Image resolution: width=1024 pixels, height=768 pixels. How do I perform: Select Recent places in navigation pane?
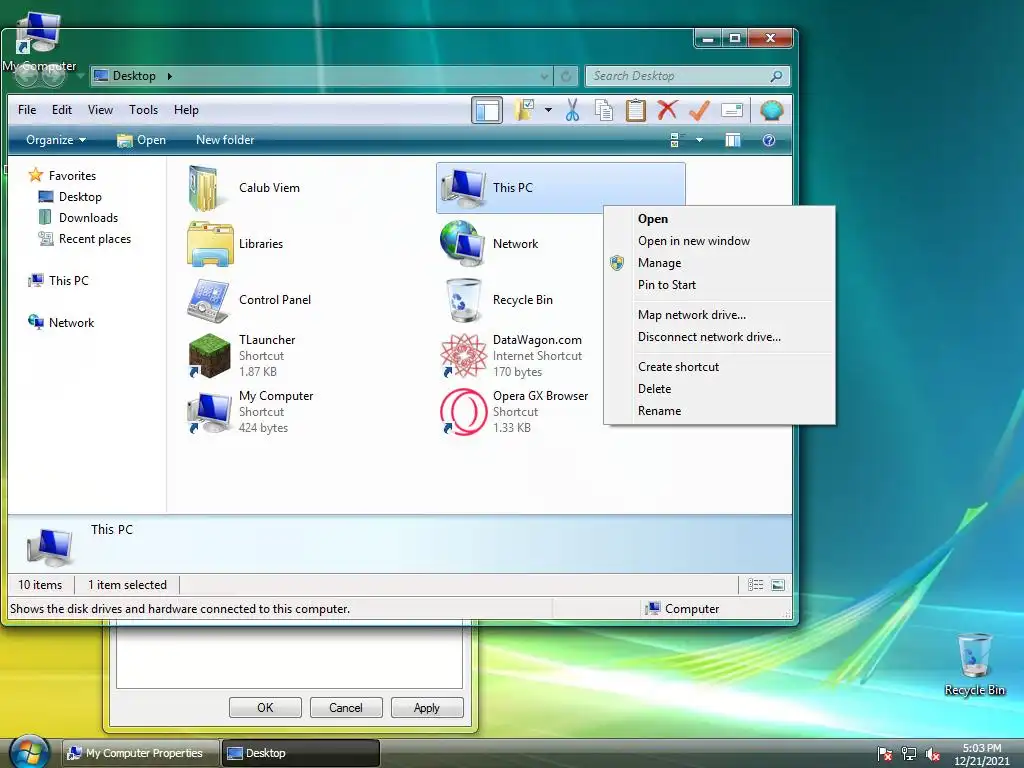click(x=85, y=239)
